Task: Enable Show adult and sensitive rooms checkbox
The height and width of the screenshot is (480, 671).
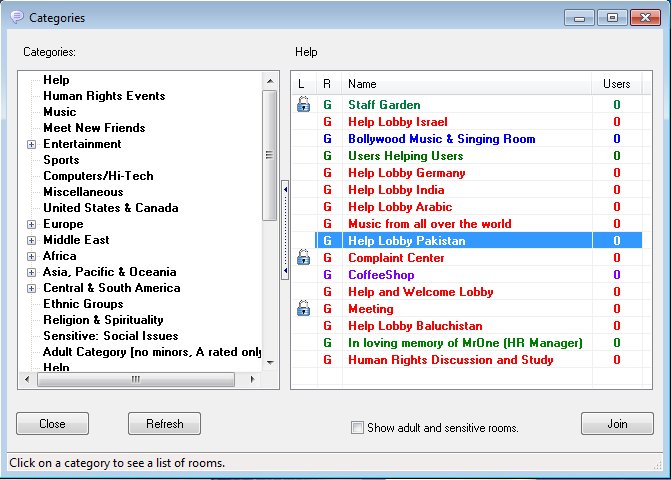Action: tap(357, 428)
